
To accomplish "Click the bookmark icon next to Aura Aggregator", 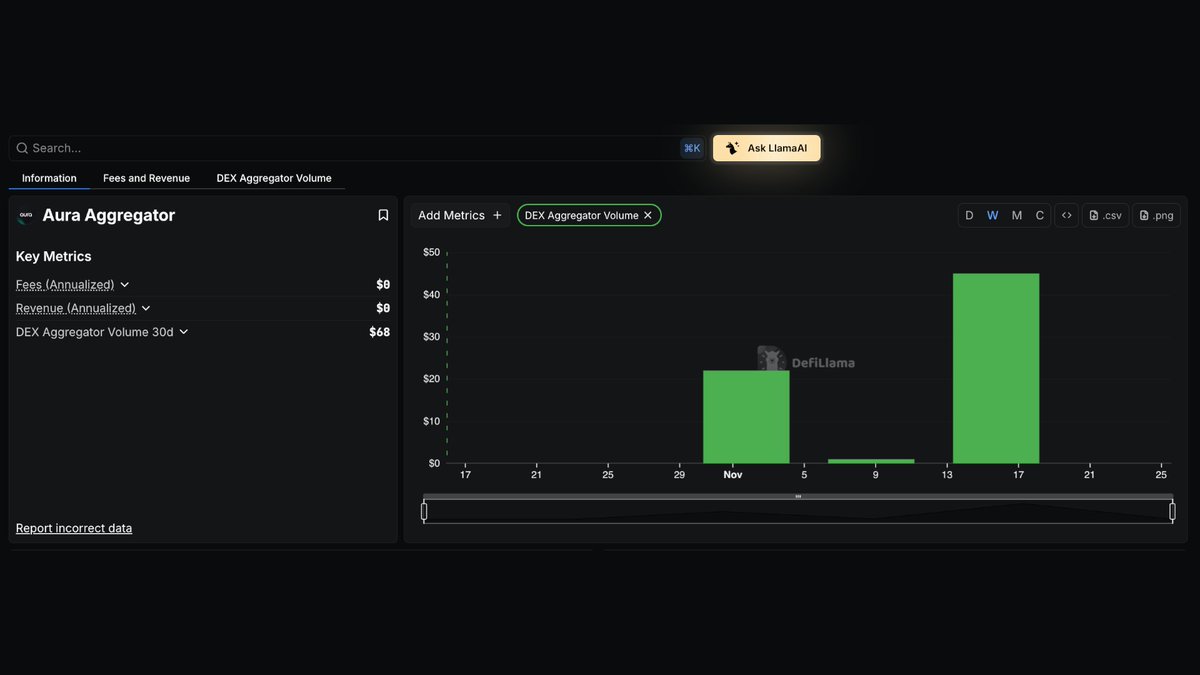I will (x=382, y=214).
